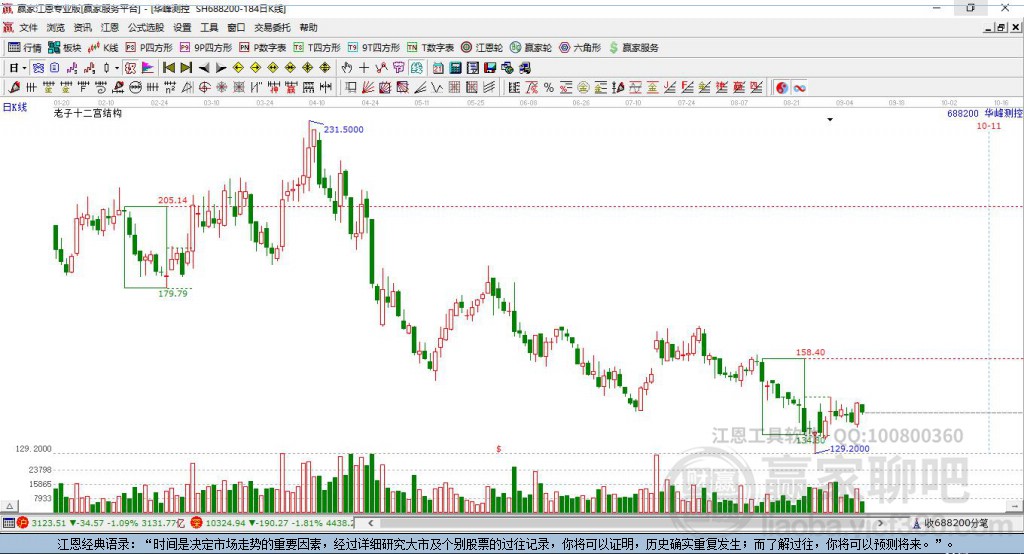This screenshot has width=1024, height=554.
Task: Click the 日K线 chart label
Action: [x=15, y=107]
